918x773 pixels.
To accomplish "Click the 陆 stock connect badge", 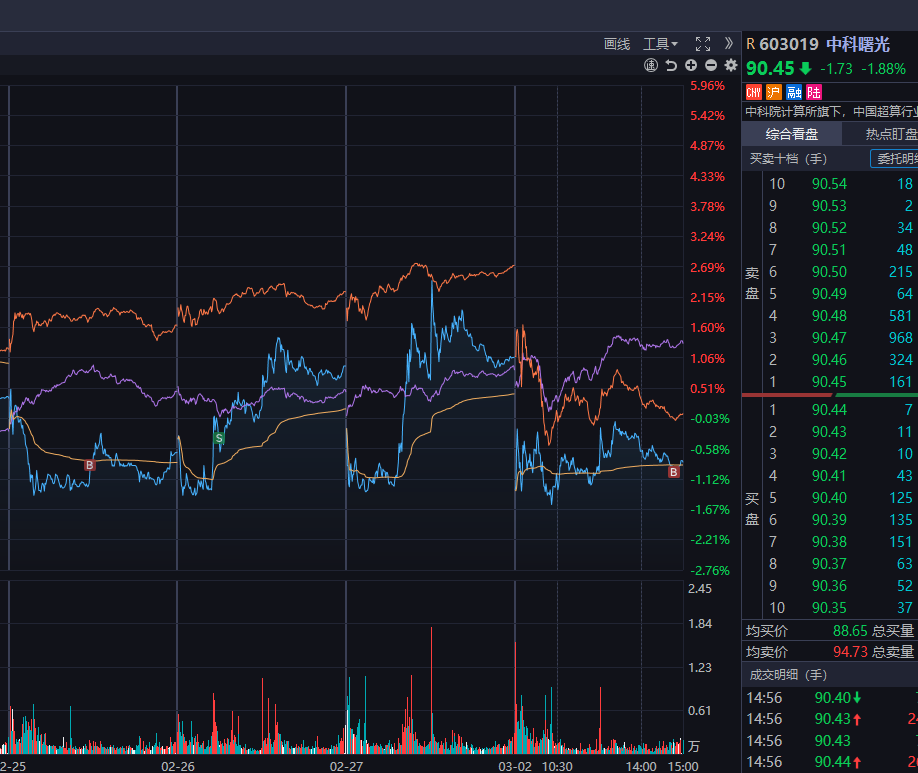I will 814,92.
